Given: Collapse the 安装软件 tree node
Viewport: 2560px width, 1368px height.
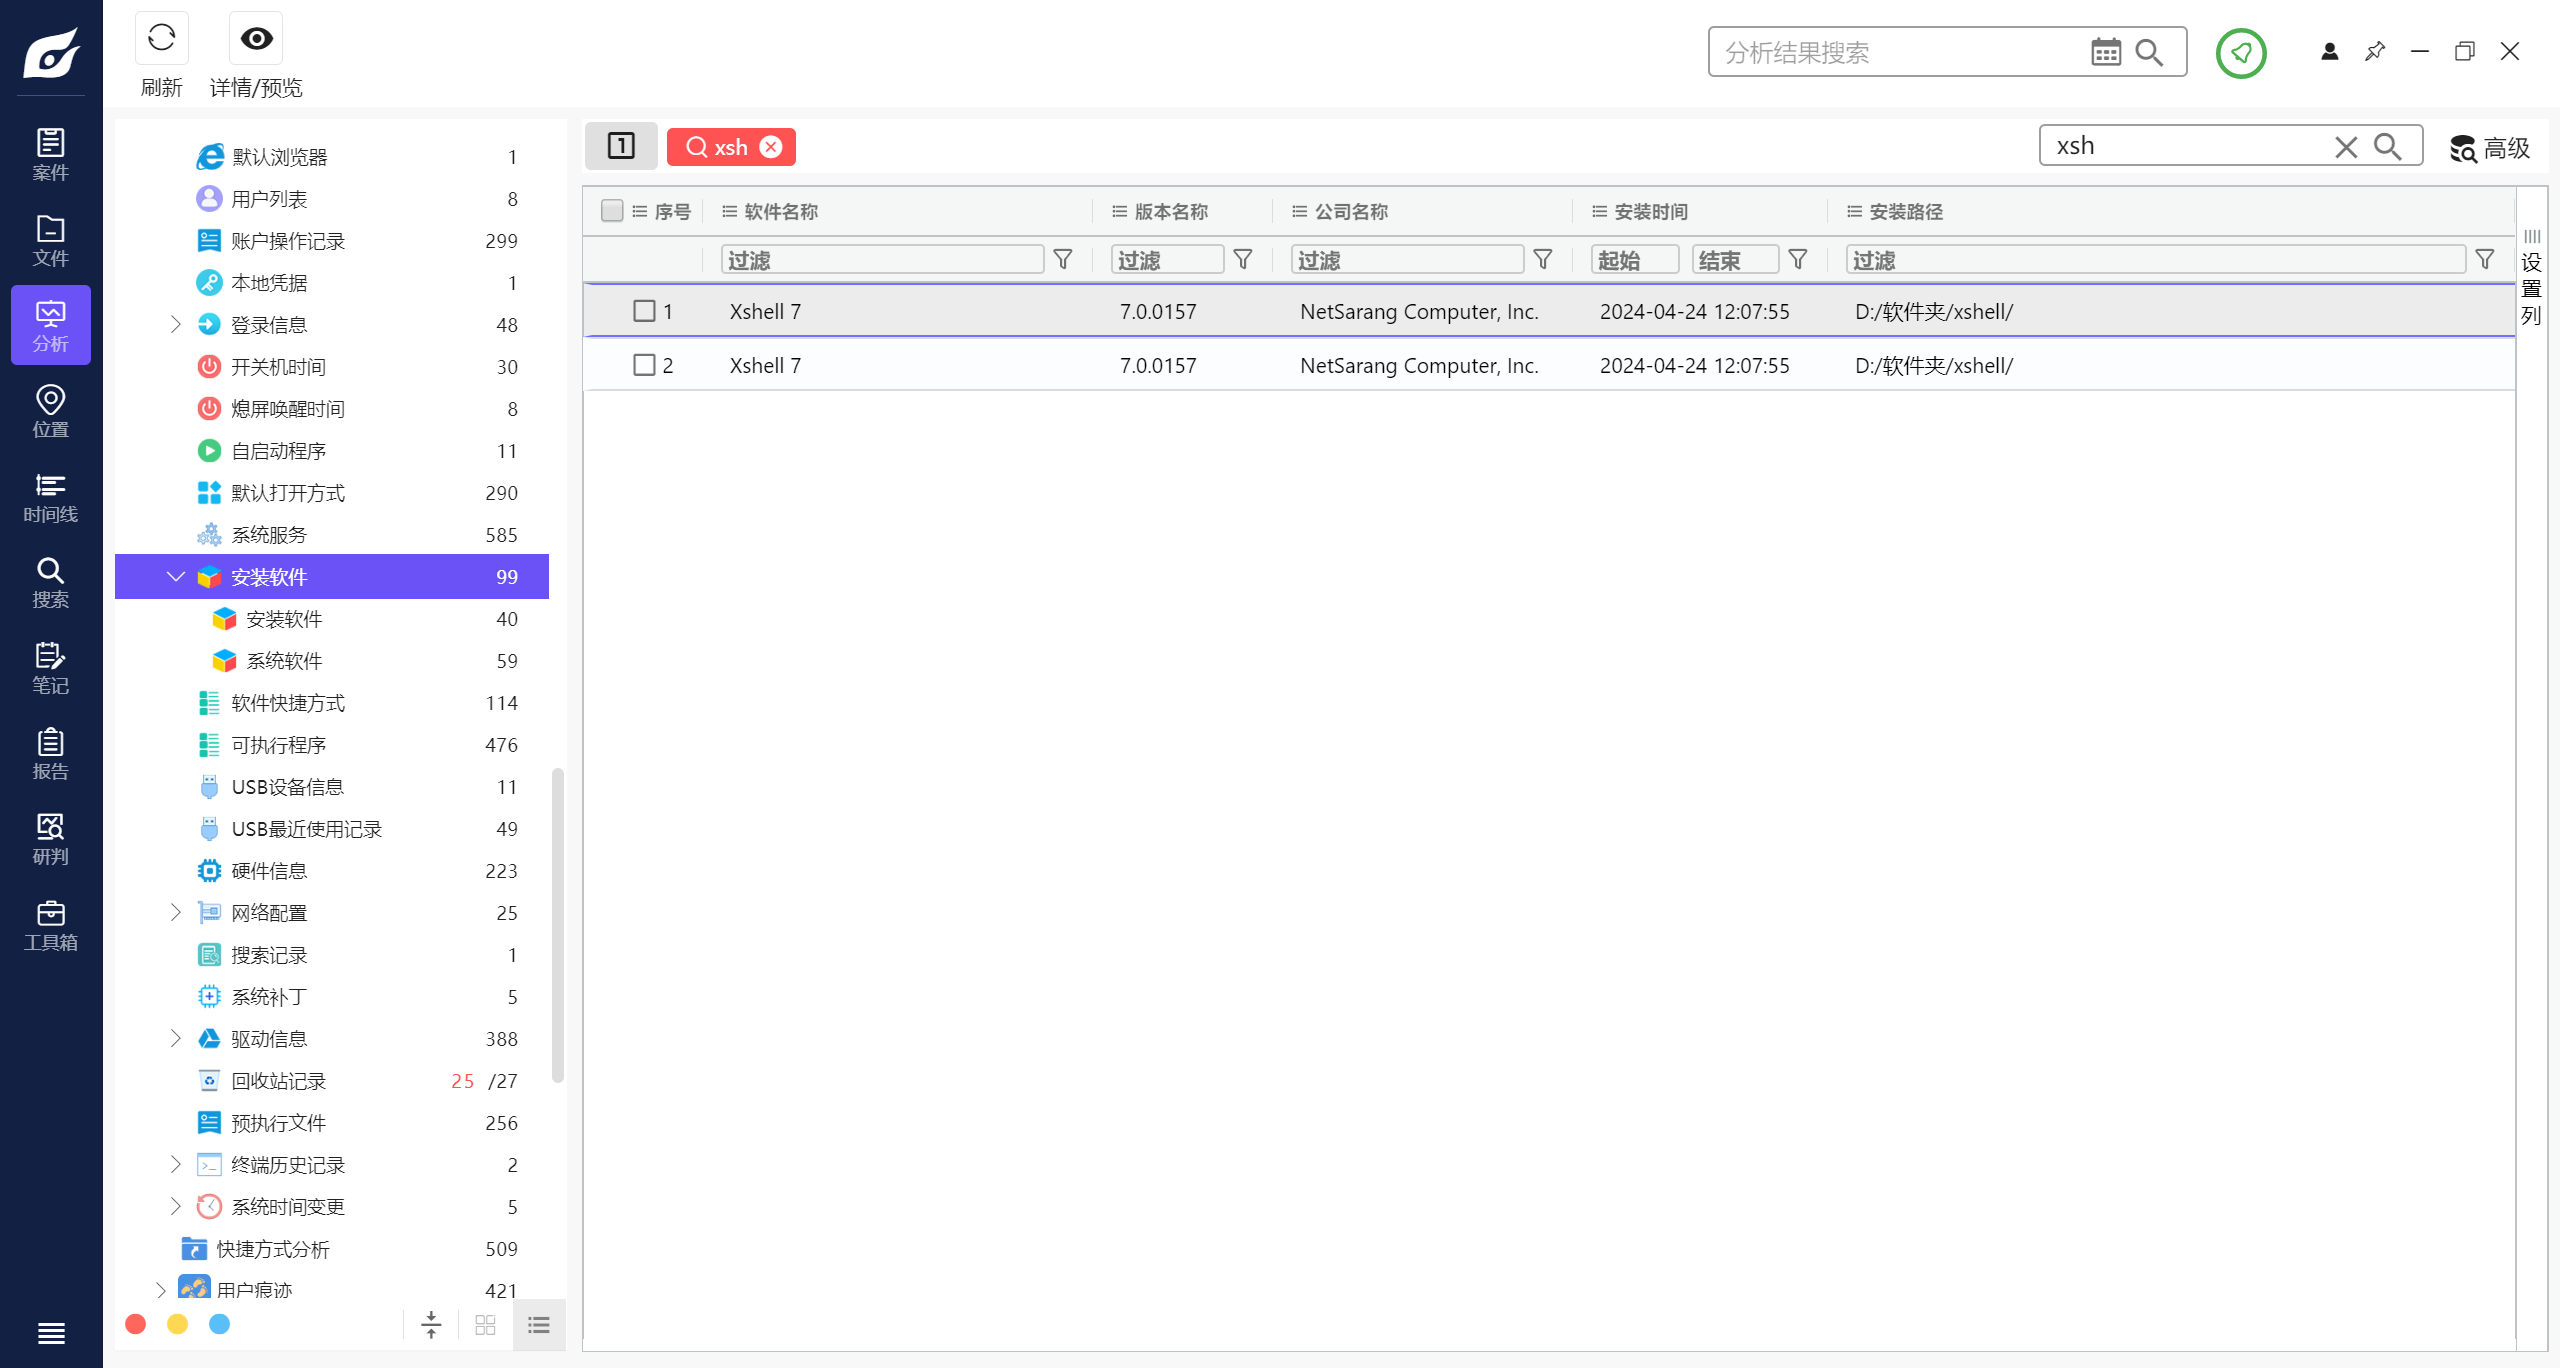Looking at the screenshot, I should [176, 577].
